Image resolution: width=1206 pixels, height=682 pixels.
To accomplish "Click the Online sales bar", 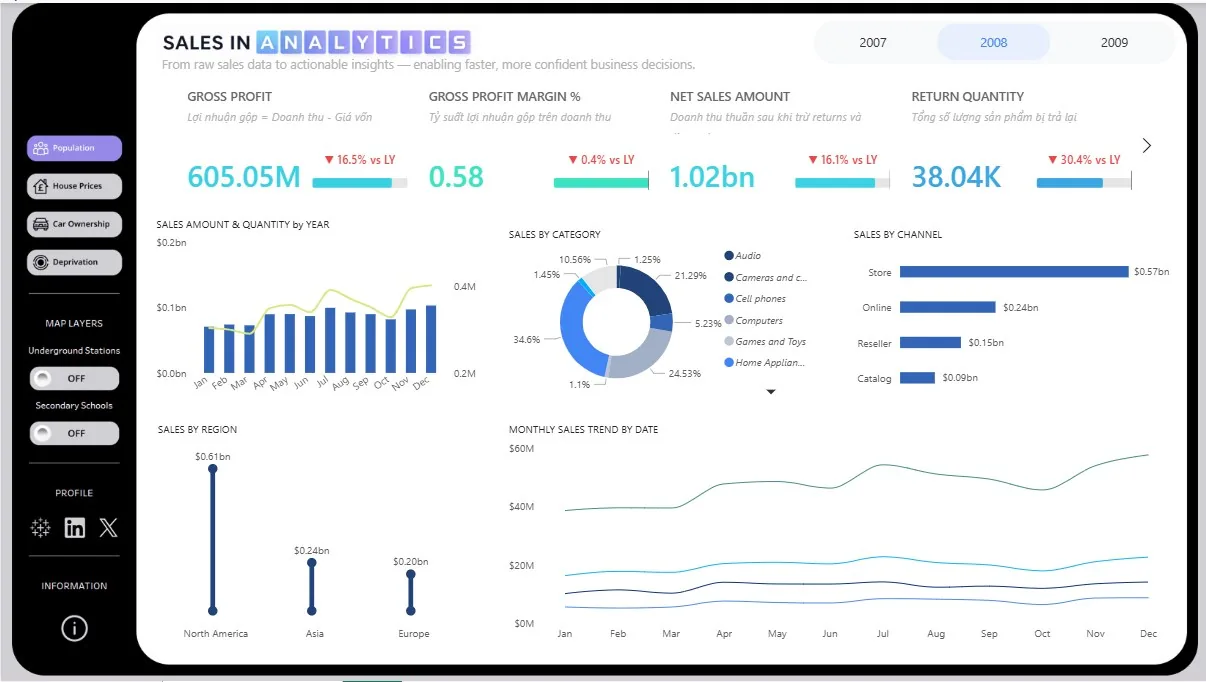I will coord(947,307).
